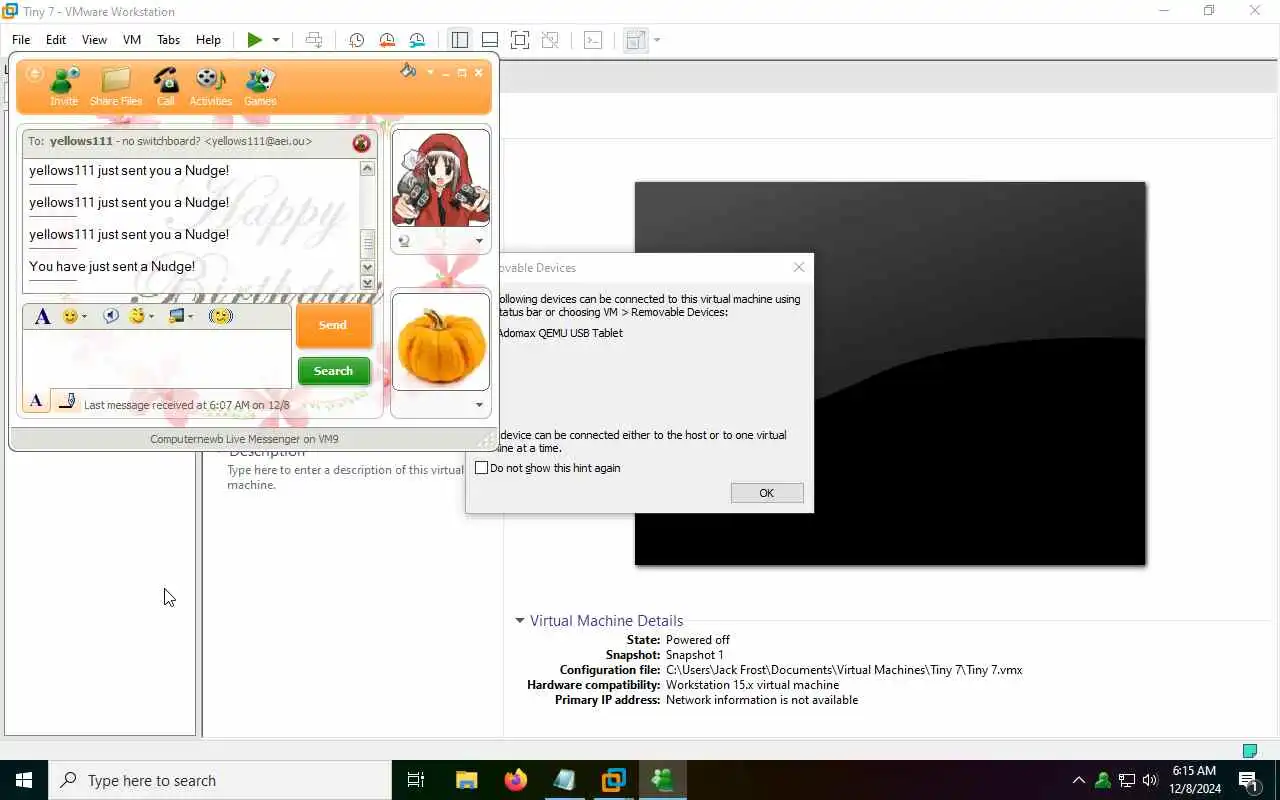This screenshot has height=800, width=1280.
Task: Click the round back arrow in Messenger toolbar
Action: tap(34, 74)
